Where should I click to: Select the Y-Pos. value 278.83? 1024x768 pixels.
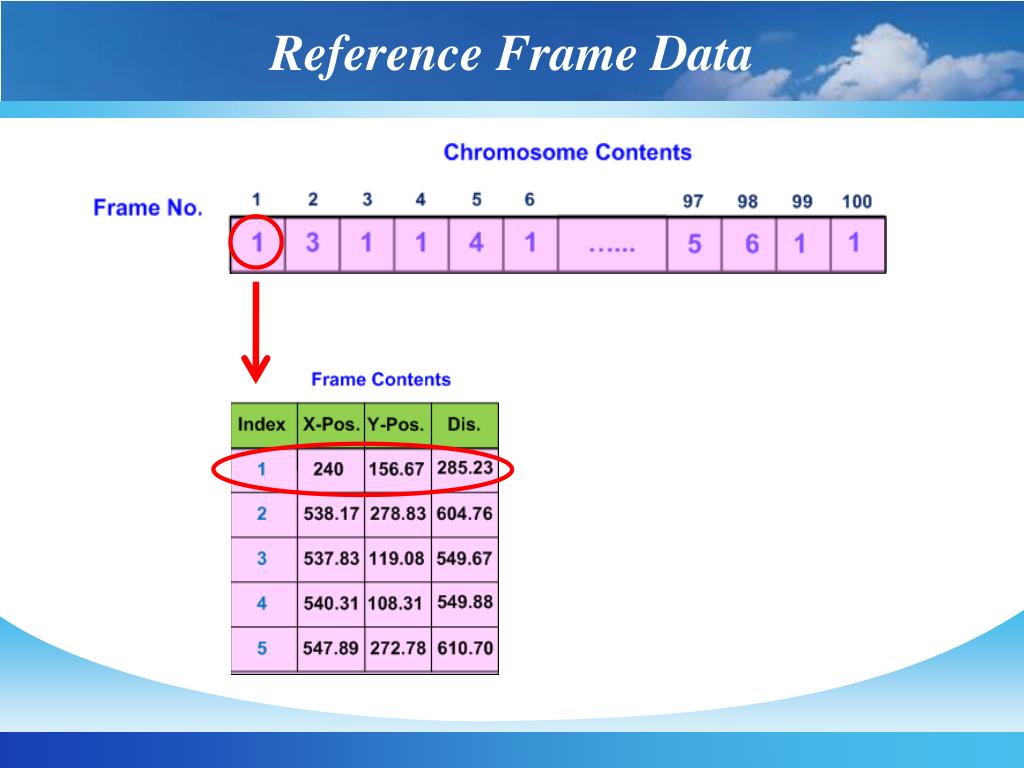(x=398, y=513)
